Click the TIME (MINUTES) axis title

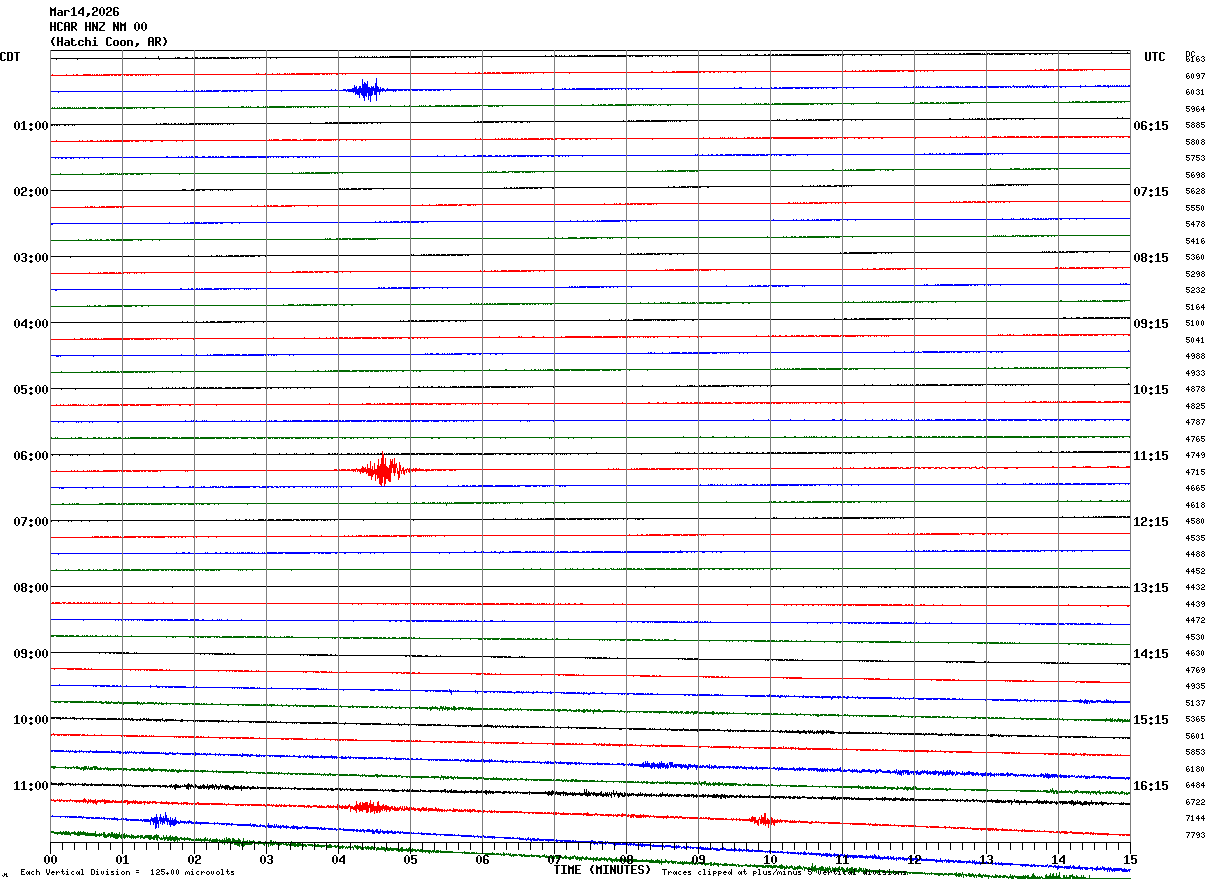tap(602, 870)
